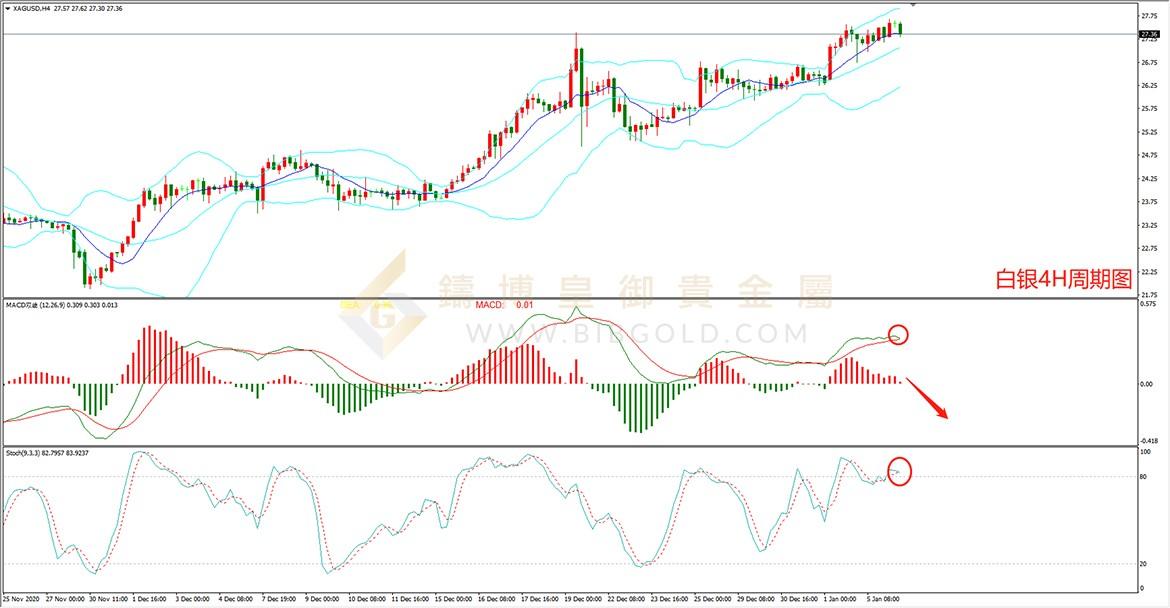Click the chart shift triangle marker at top
The image size is (1170, 608).
pyautogui.click(x=913, y=4)
